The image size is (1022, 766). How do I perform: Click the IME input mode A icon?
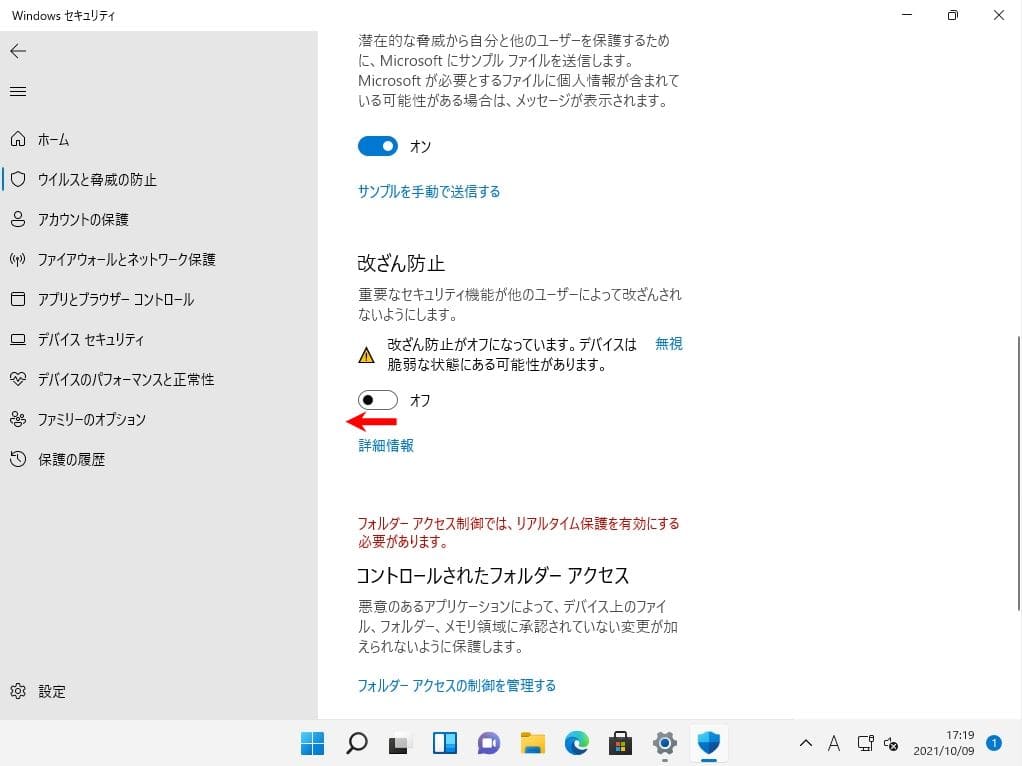(x=834, y=743)
